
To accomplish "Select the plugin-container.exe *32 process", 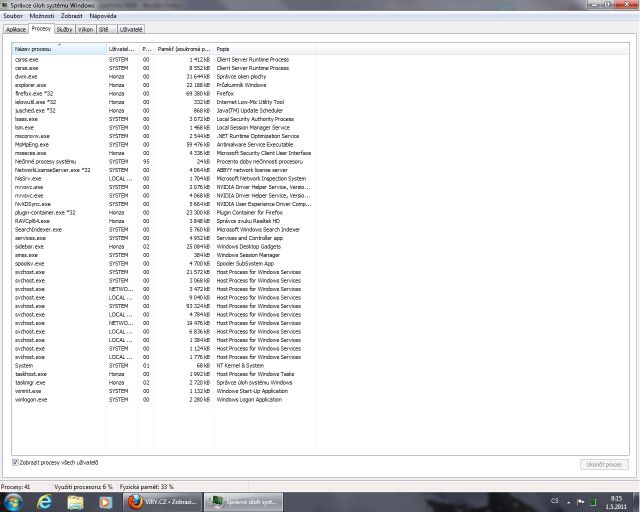I will pyautogui.click(x=163, y=213).
